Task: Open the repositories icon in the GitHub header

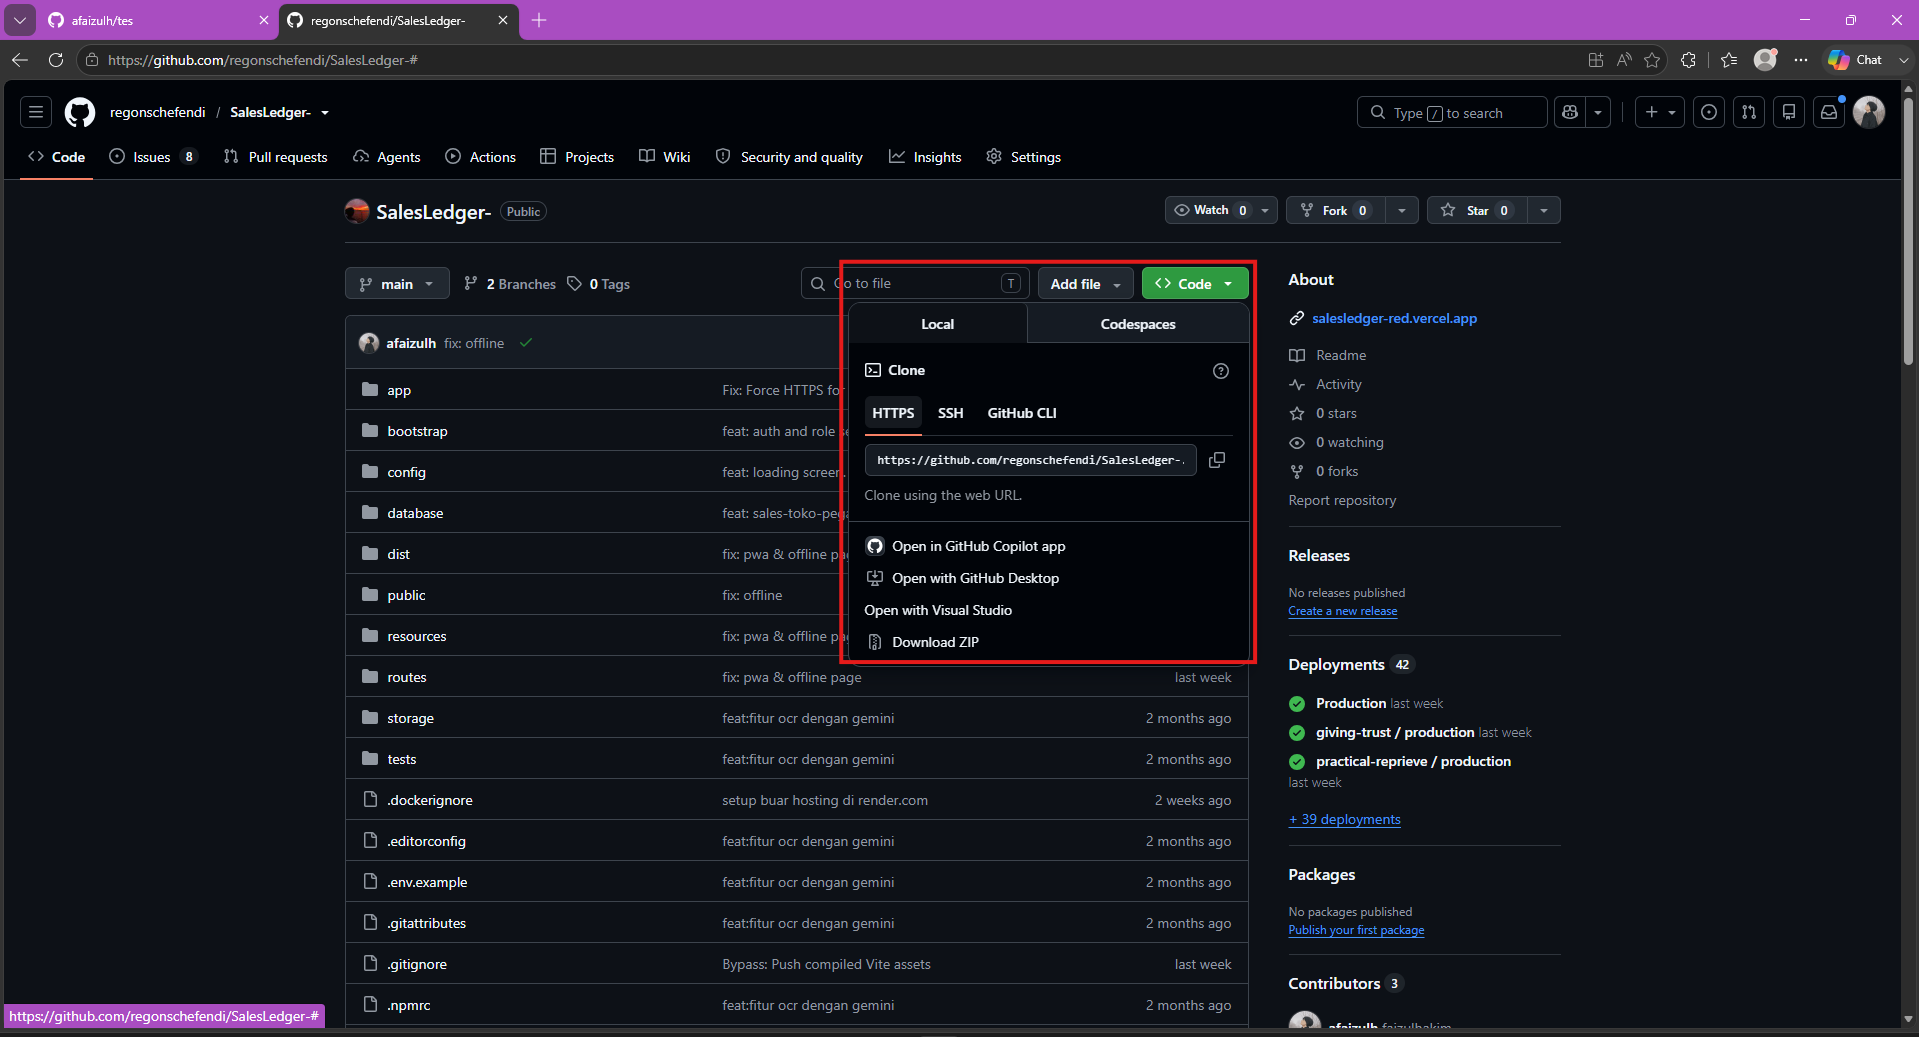Action: click(x=1789, y=112)
